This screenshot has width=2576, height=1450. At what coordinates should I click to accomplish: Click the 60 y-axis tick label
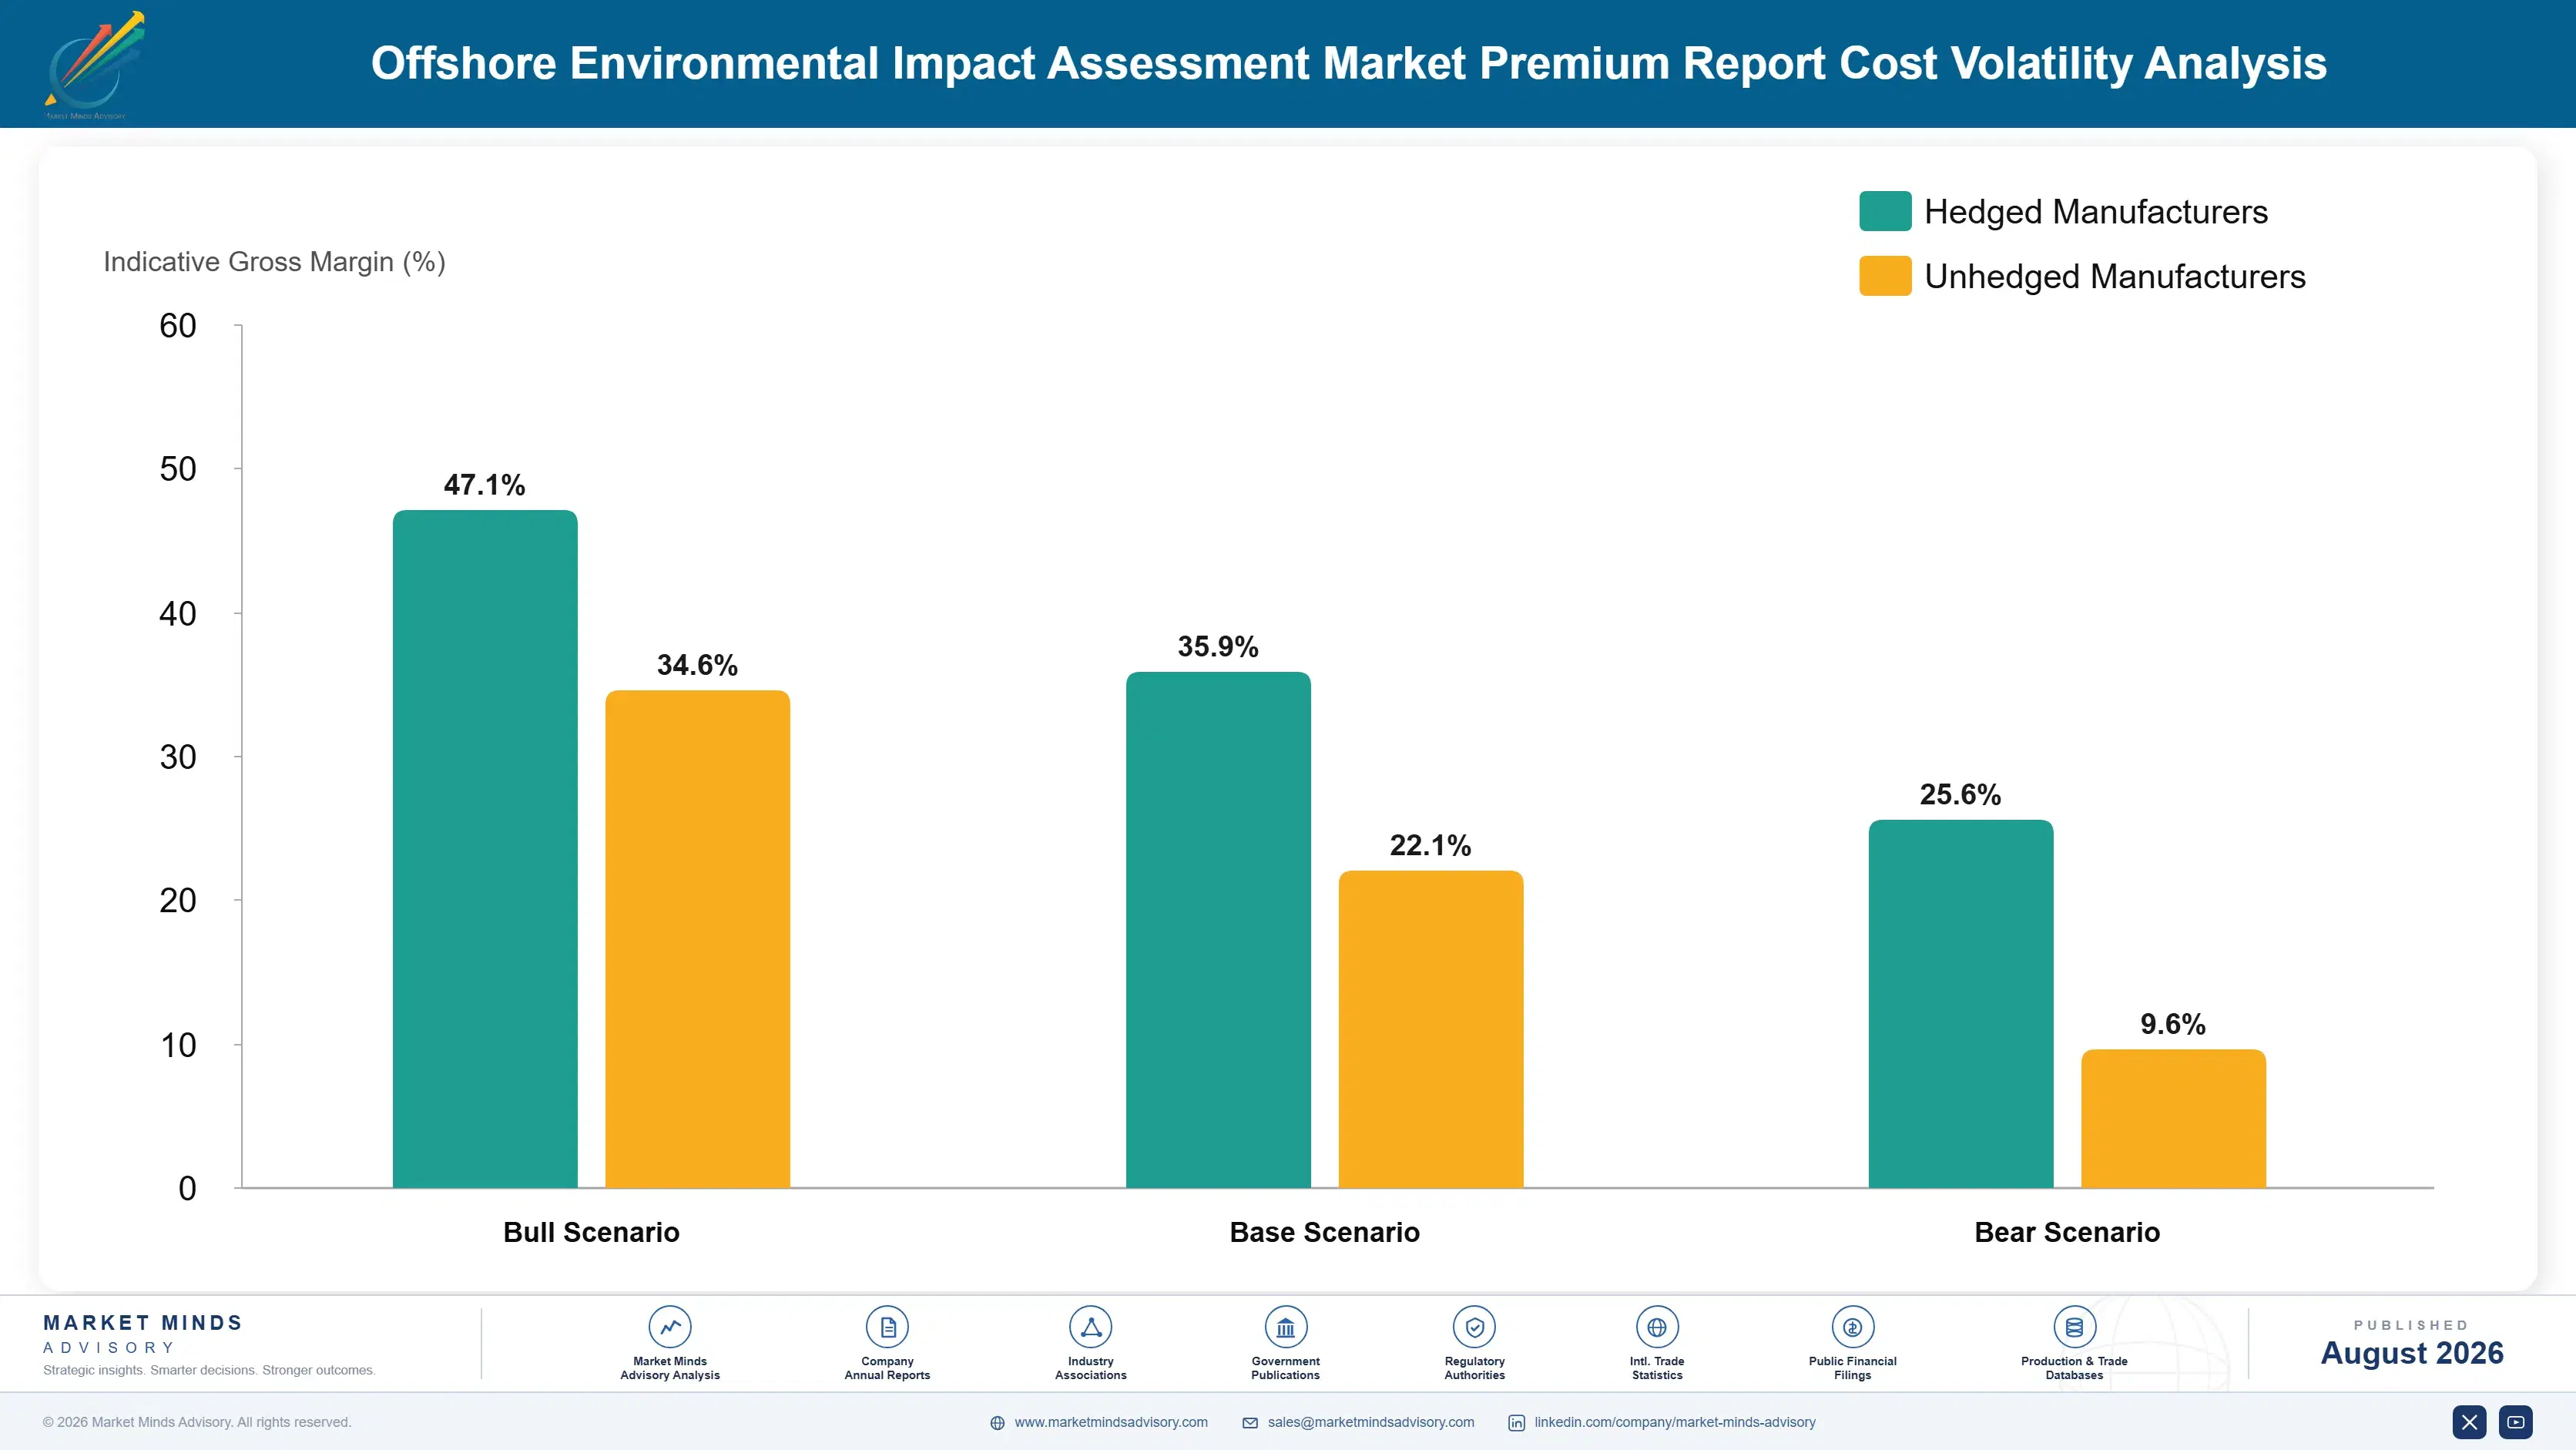178,325
